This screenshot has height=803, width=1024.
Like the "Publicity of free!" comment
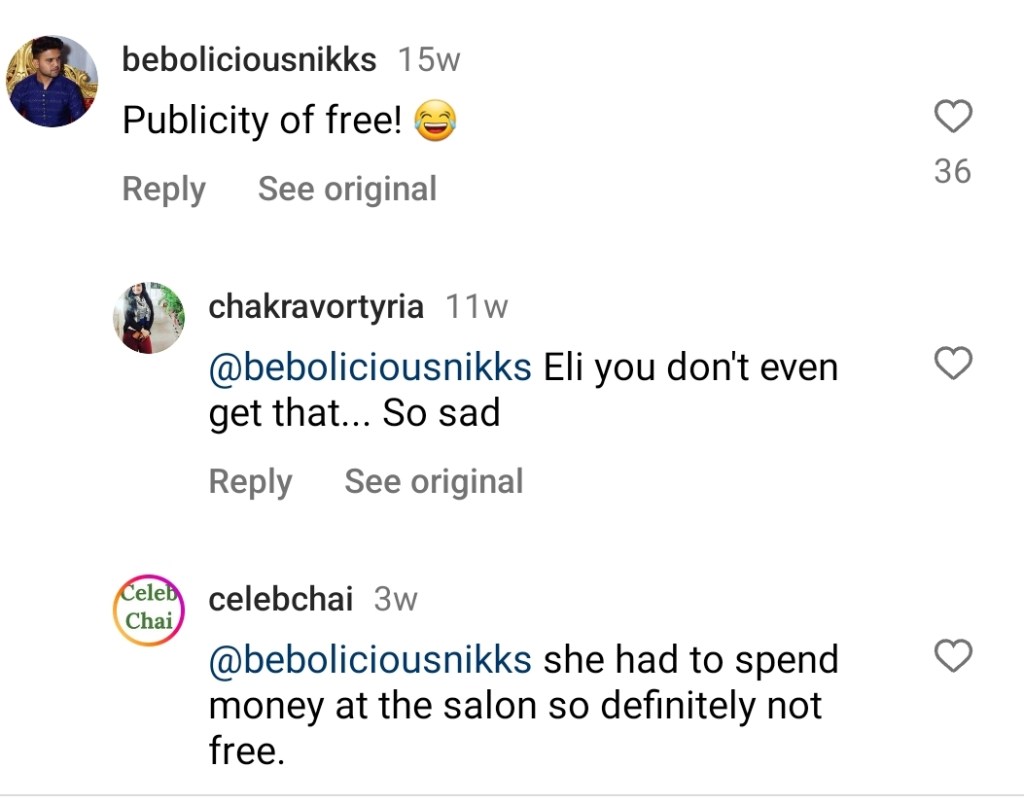pos(952,118)
